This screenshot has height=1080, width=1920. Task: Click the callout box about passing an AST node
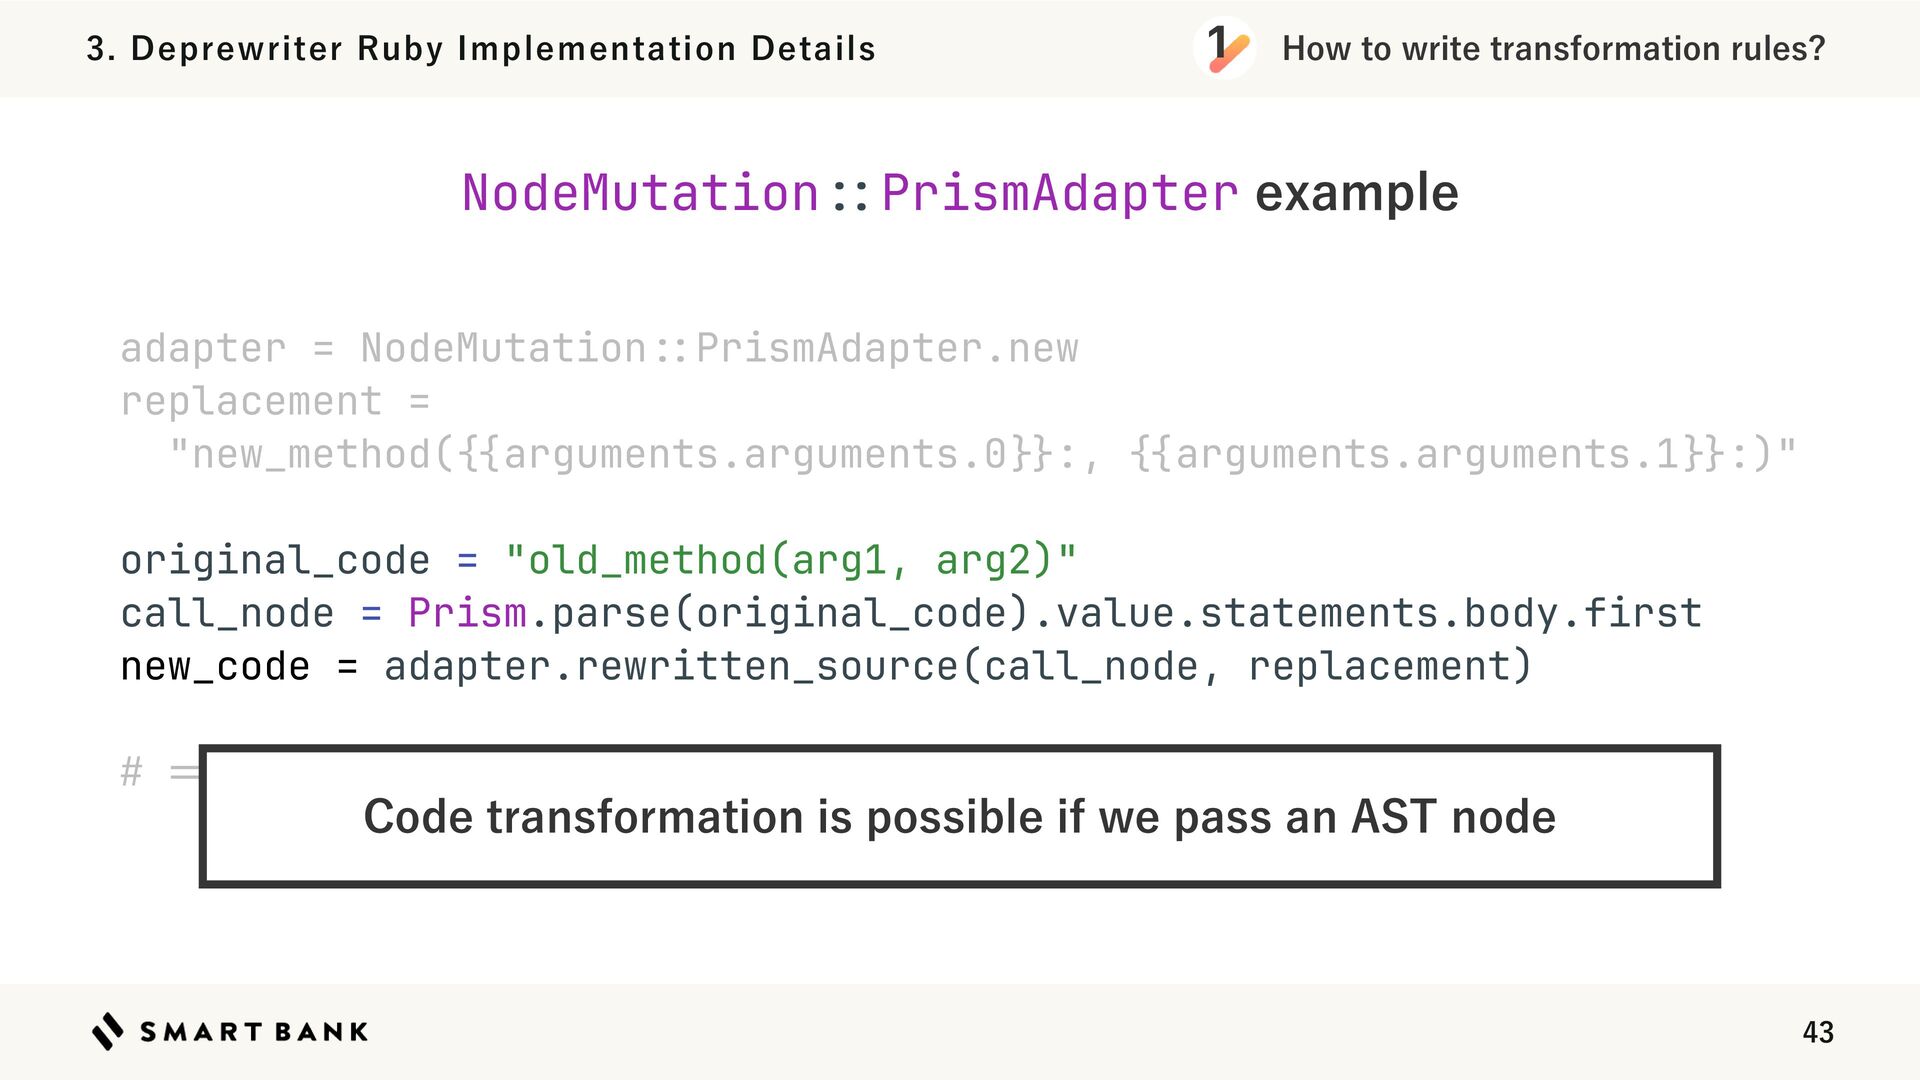click(x=959, y=816)
